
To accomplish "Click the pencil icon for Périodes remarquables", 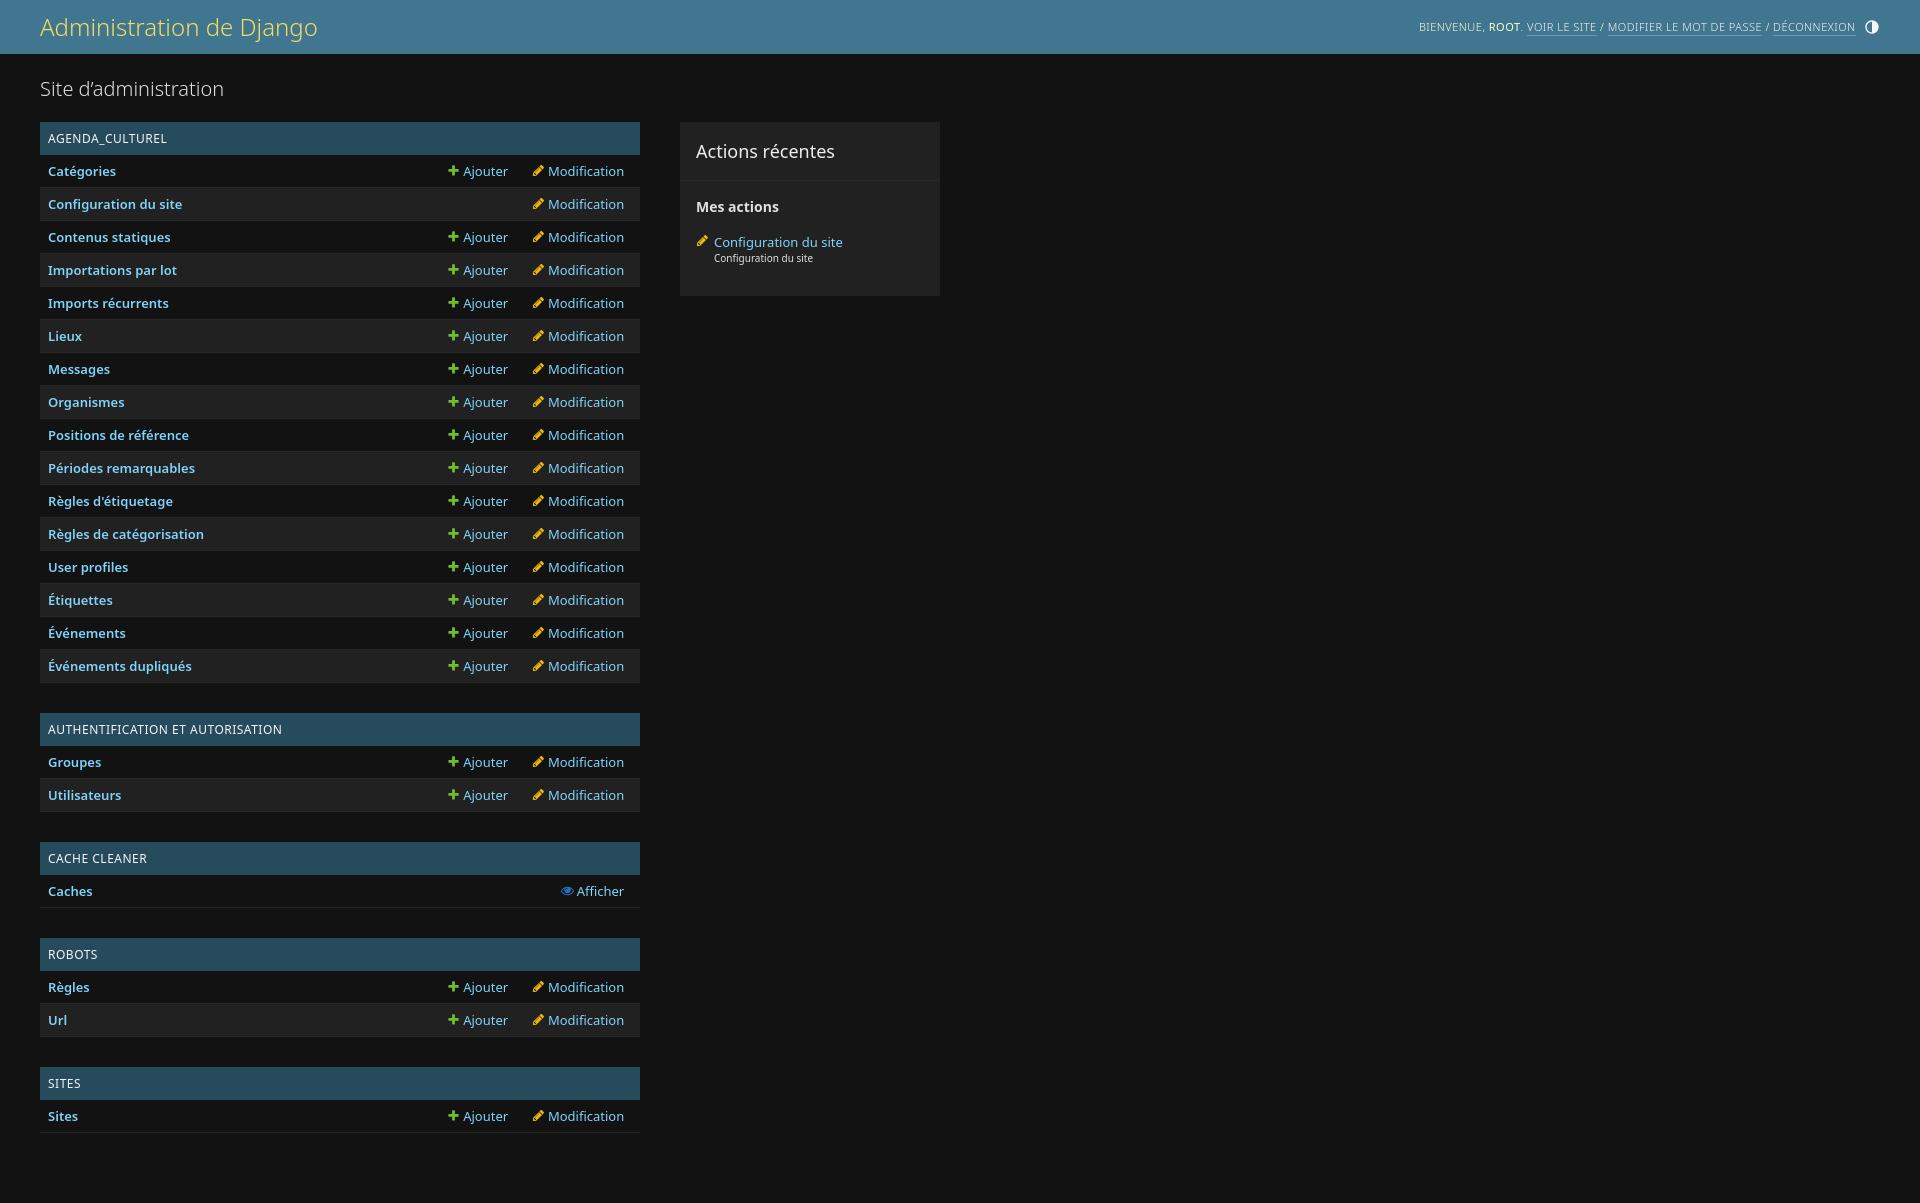I will (538, 468).
